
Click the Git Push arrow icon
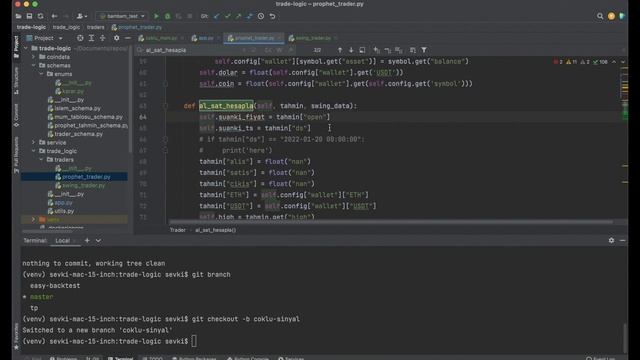(238, 16)
